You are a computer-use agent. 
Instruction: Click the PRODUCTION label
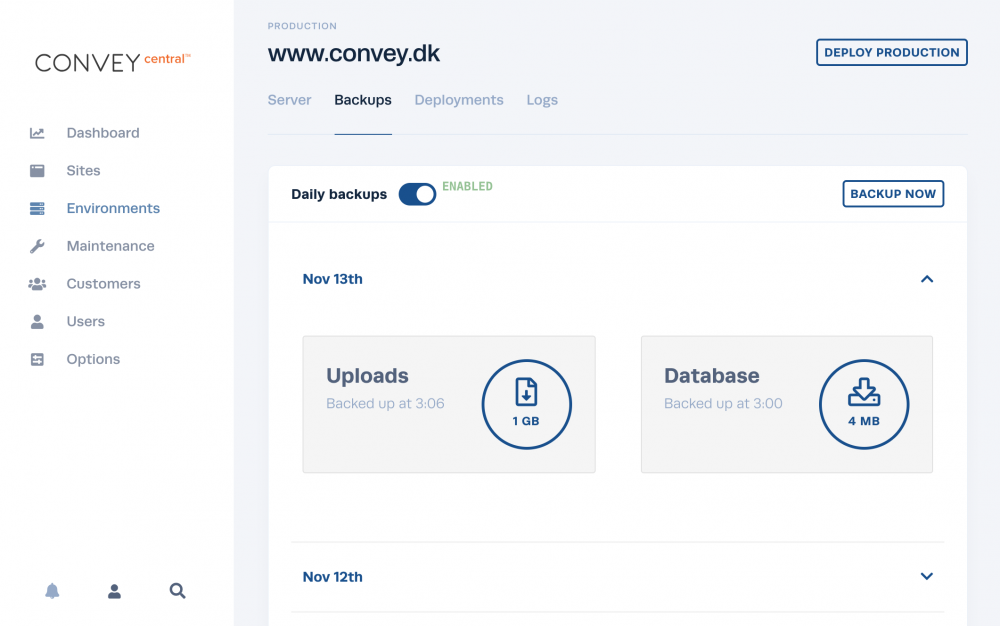302,26
